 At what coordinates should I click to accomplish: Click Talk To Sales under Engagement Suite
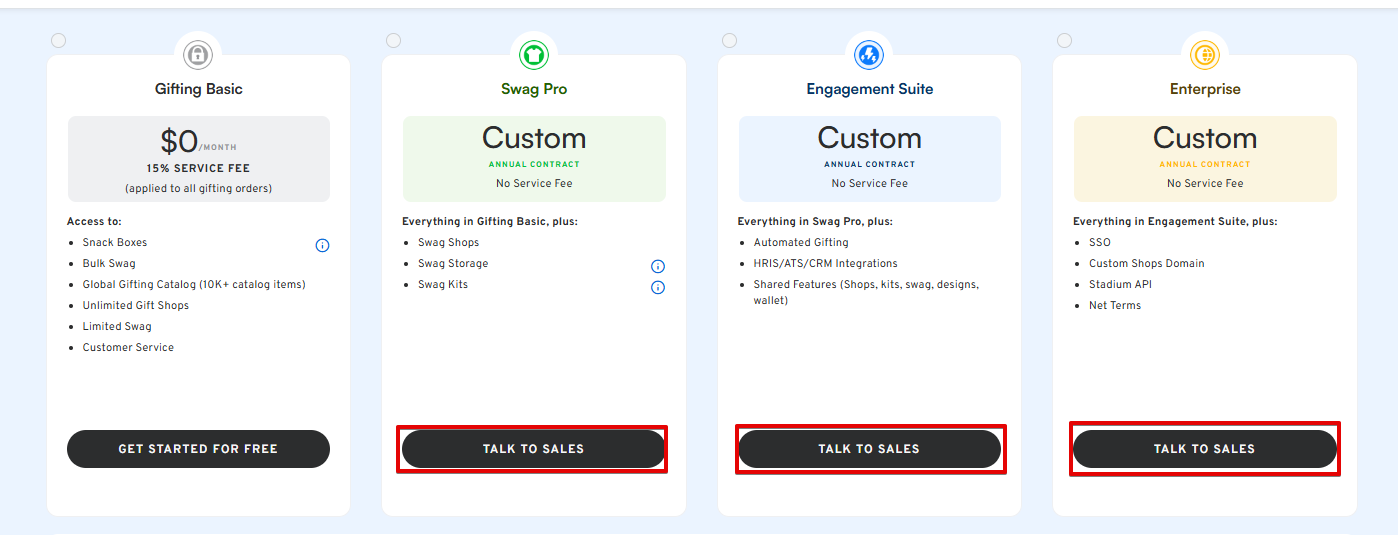tap(869, 449)
